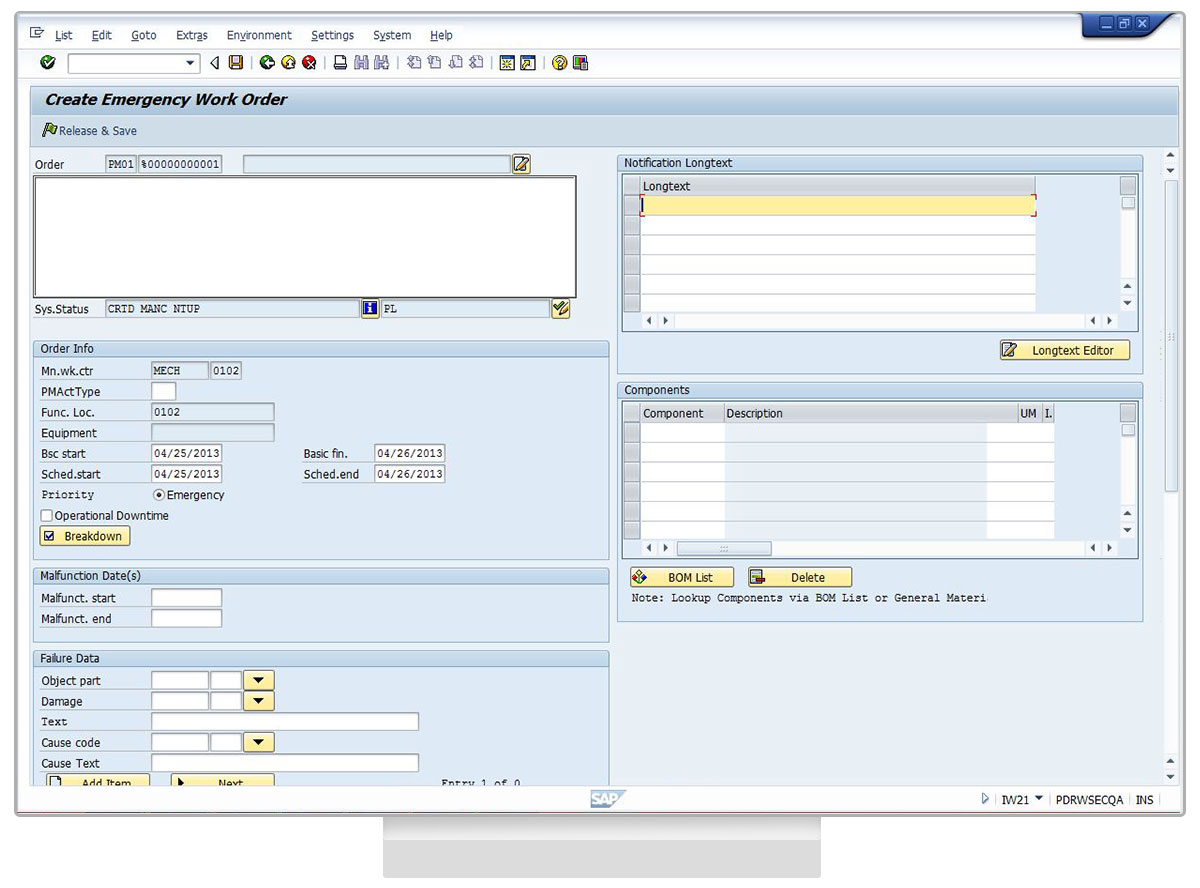Open the Environment menu
Screen dimensions: 1200x888
[259, 35]
